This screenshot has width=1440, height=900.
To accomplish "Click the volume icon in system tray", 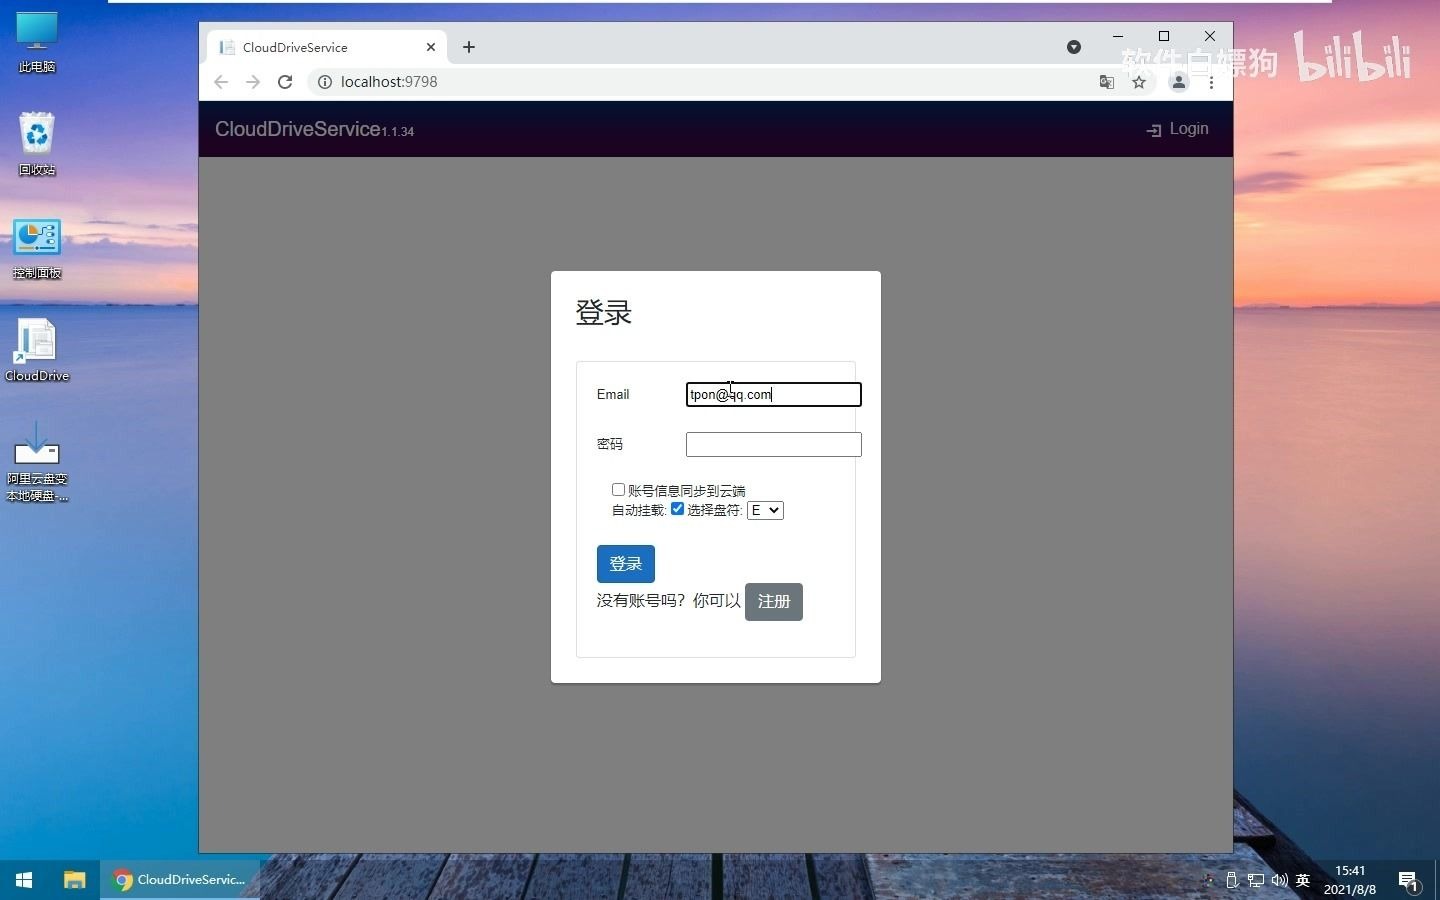I will [x=1279, y=881].
